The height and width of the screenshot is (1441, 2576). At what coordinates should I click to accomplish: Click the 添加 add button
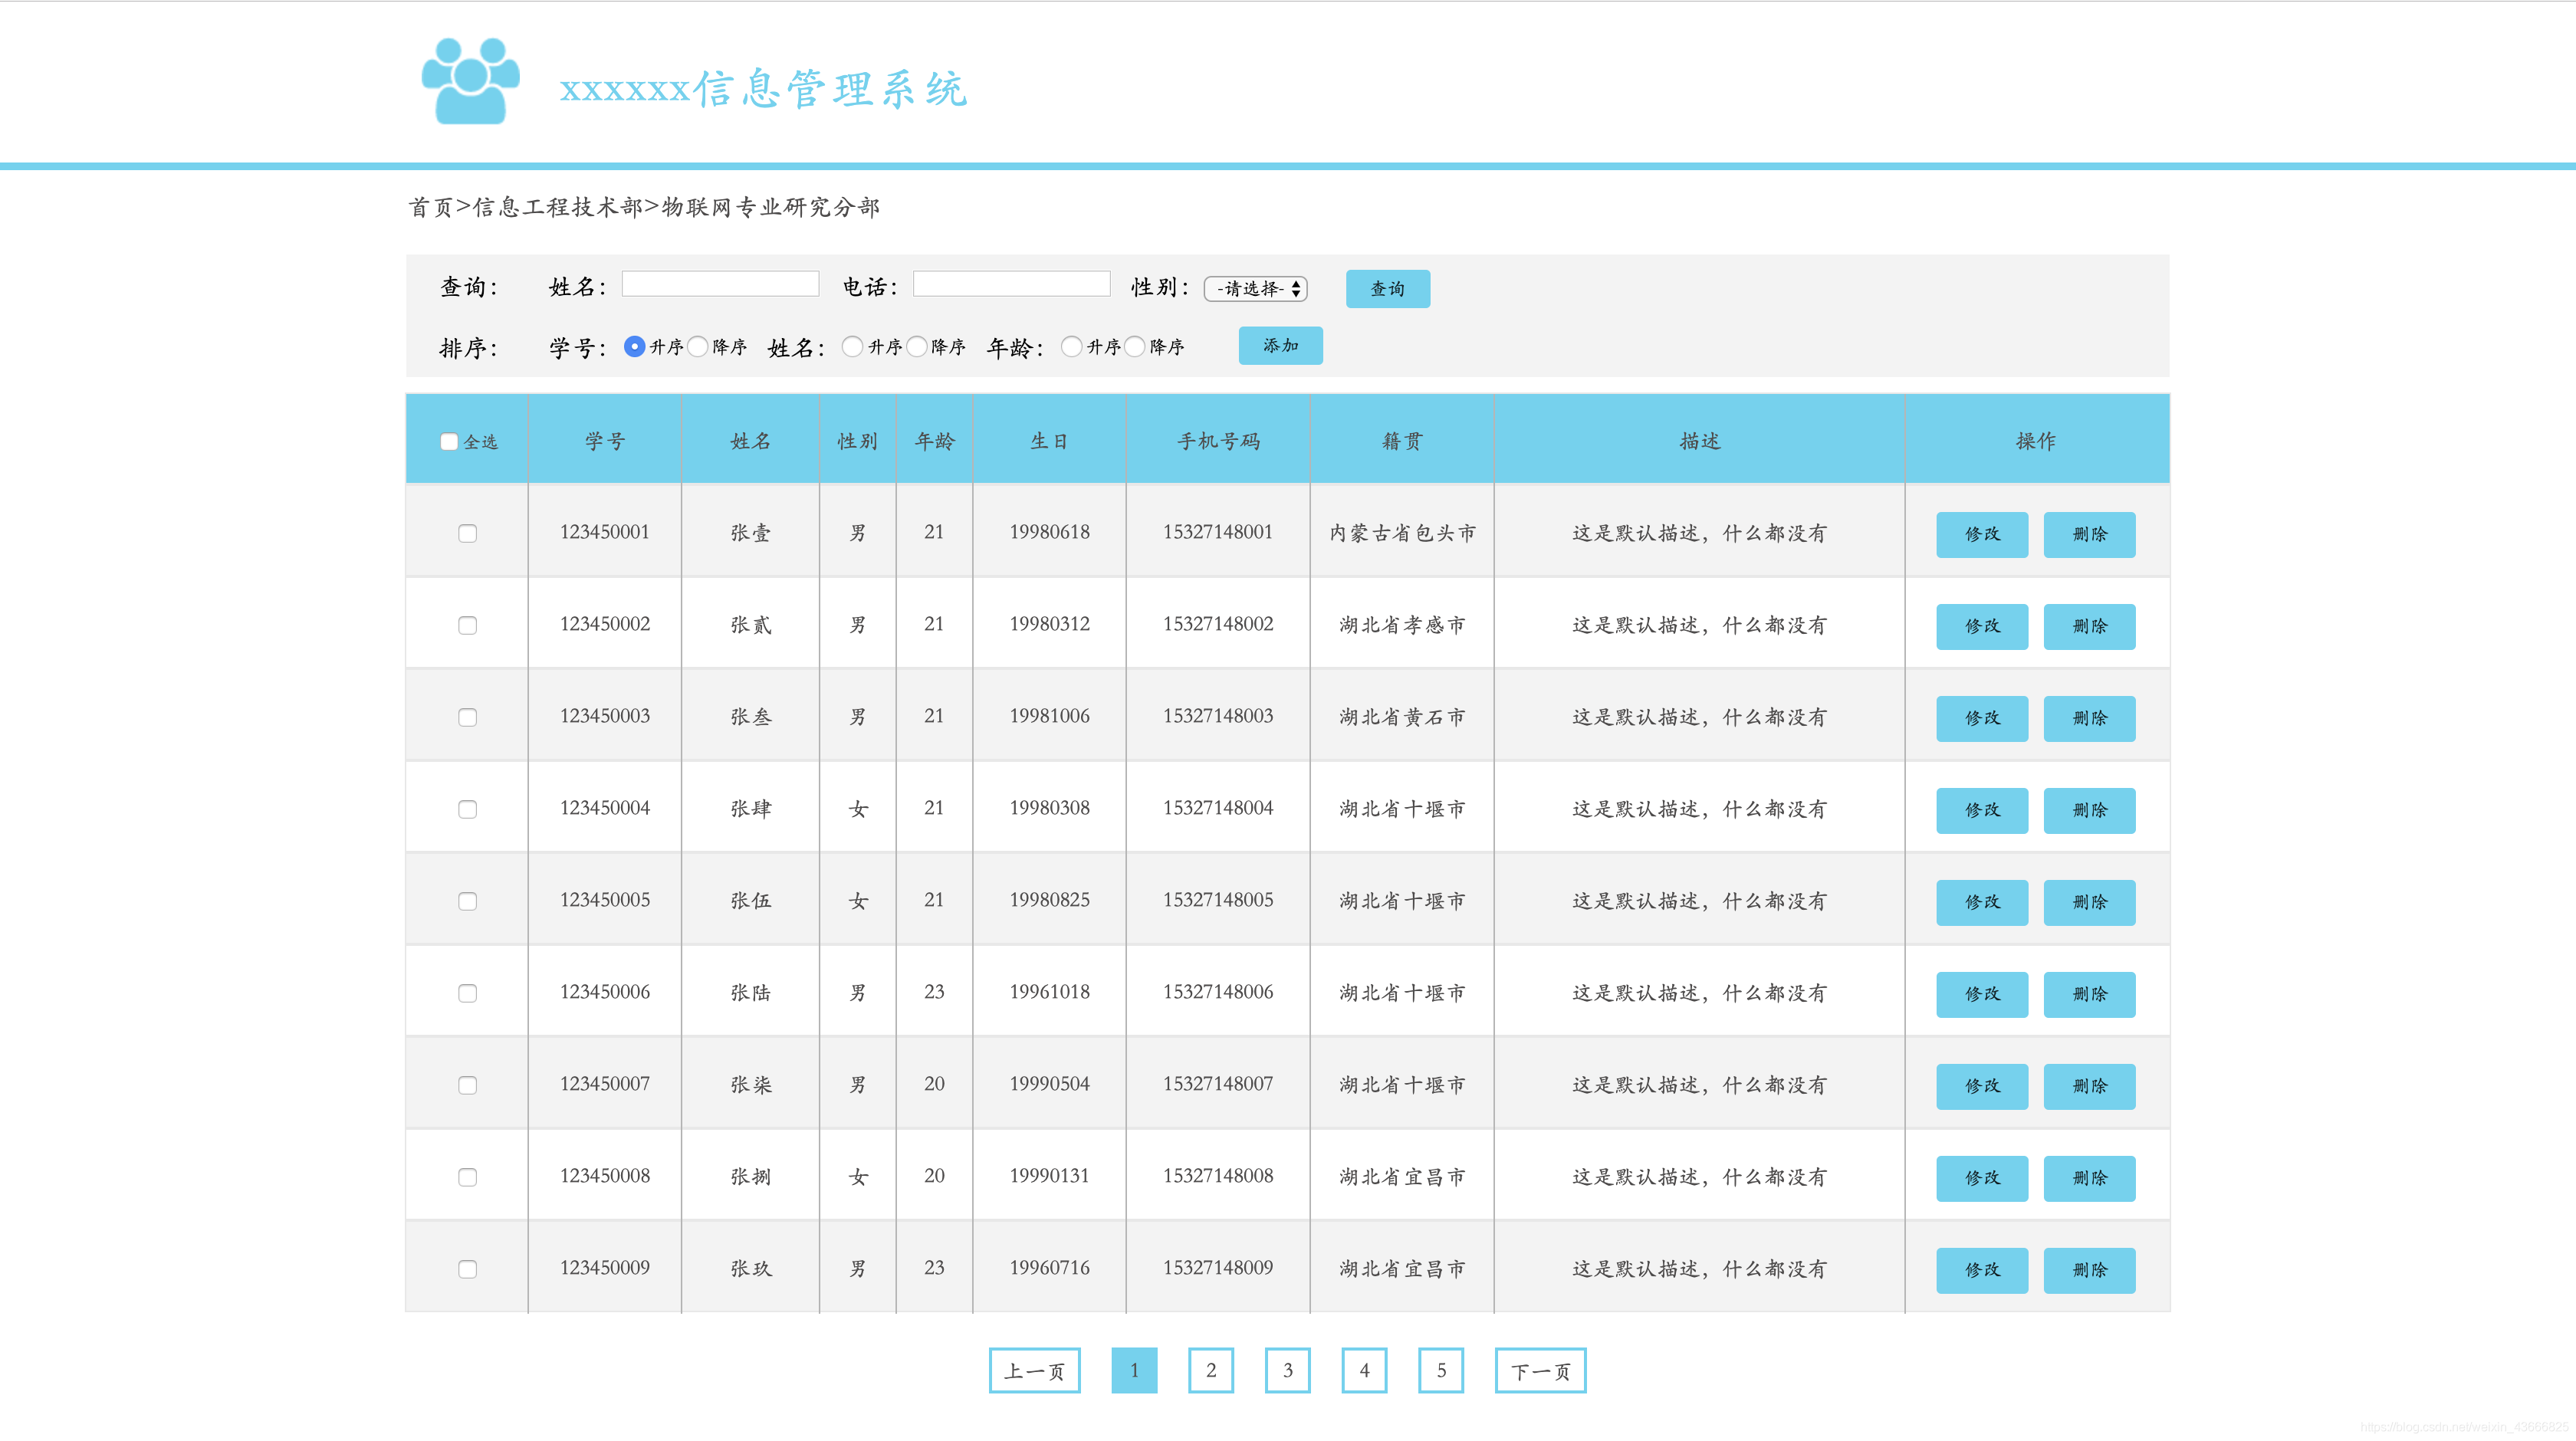[1280, 345]
